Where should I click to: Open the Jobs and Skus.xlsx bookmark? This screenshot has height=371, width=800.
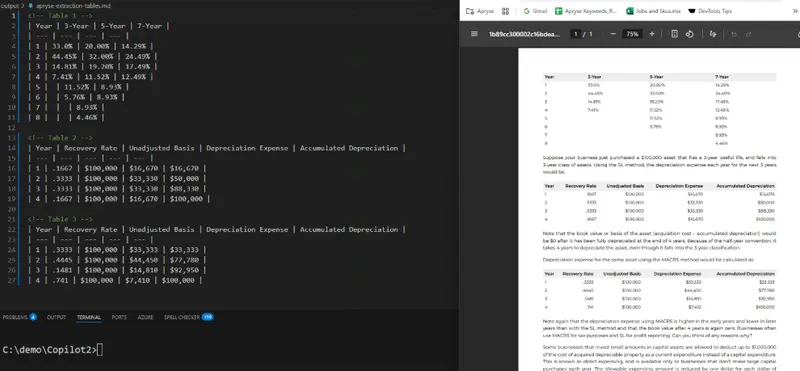pos(654,11)
